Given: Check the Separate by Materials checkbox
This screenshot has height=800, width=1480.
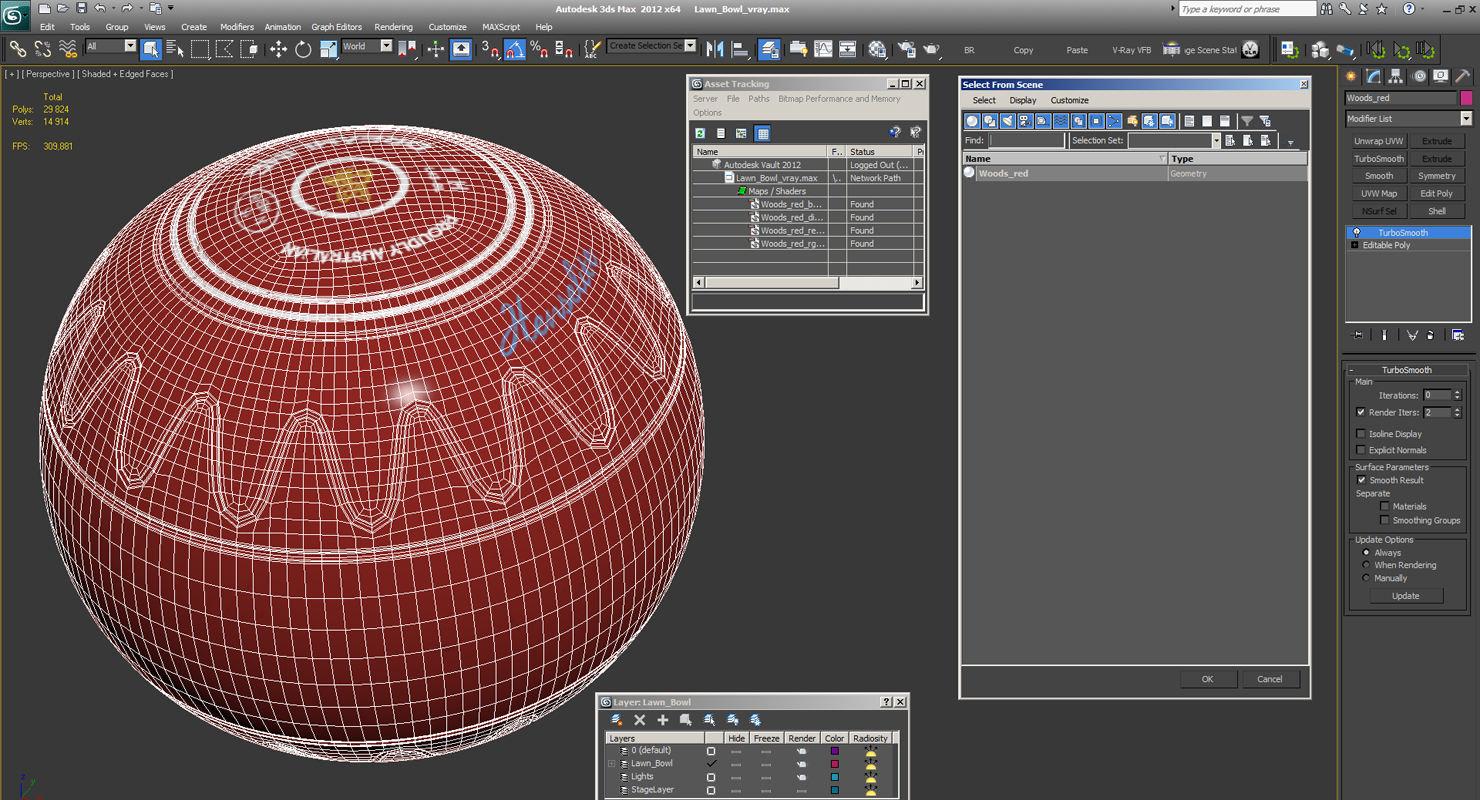Looking at the screenshot, I should [x=1384, y=506].
